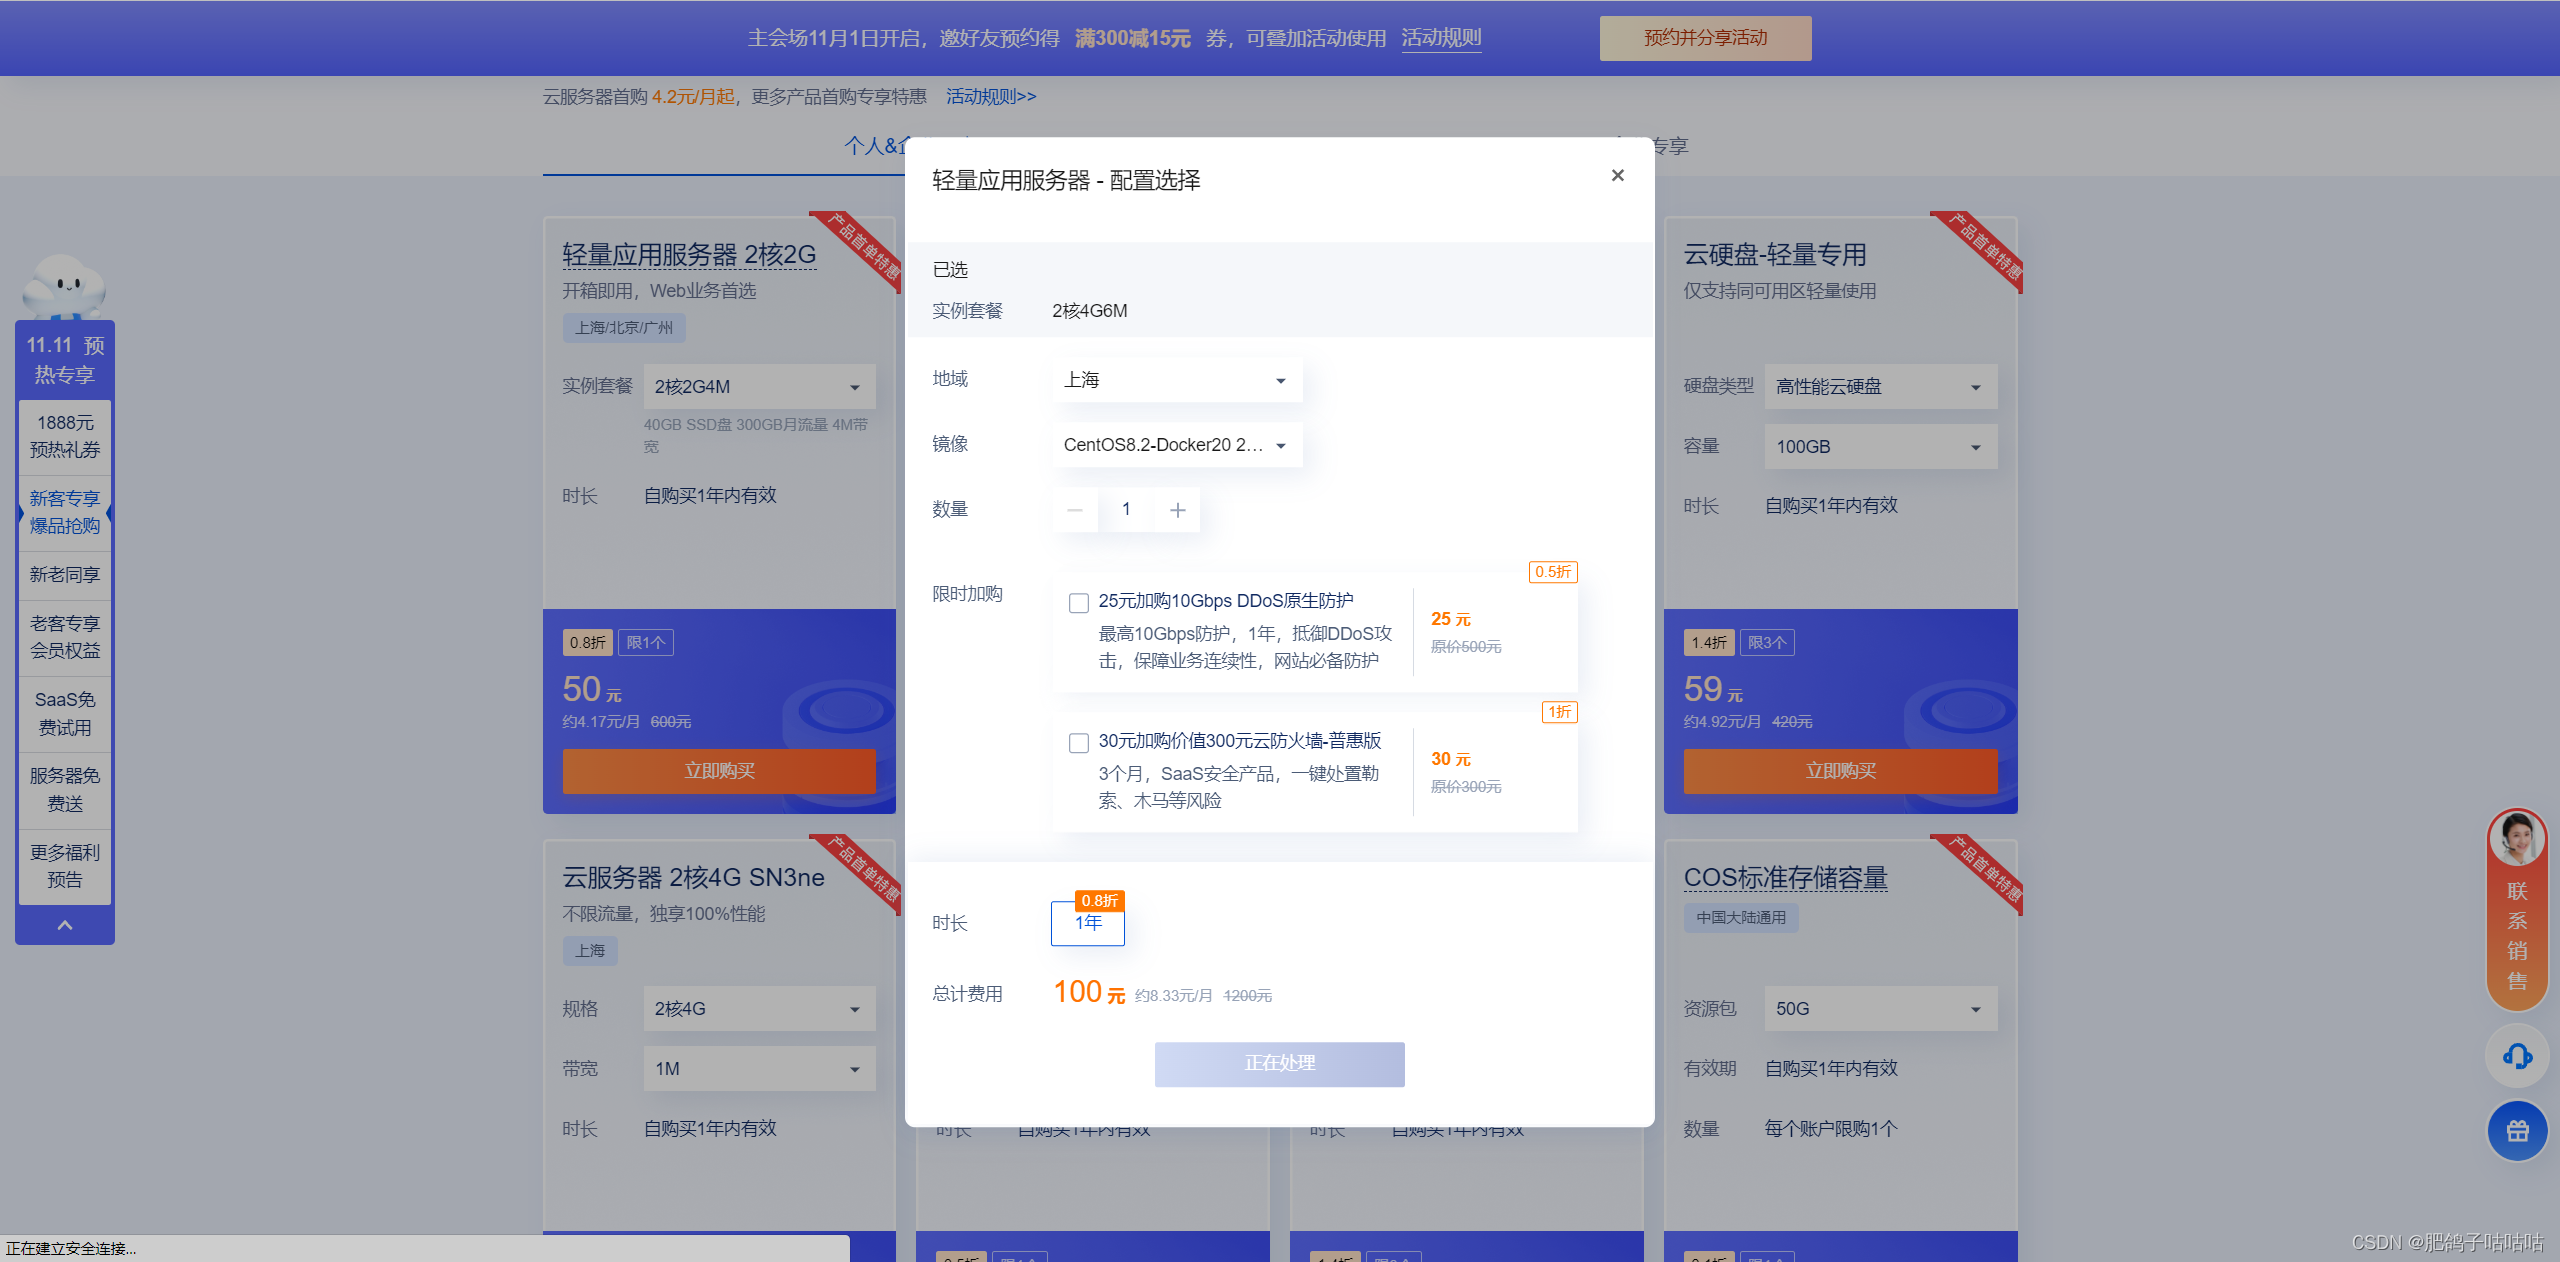2560x1262 pixels.
Task: Click the quantity input field showing 1
Action: click(1126, 509)
